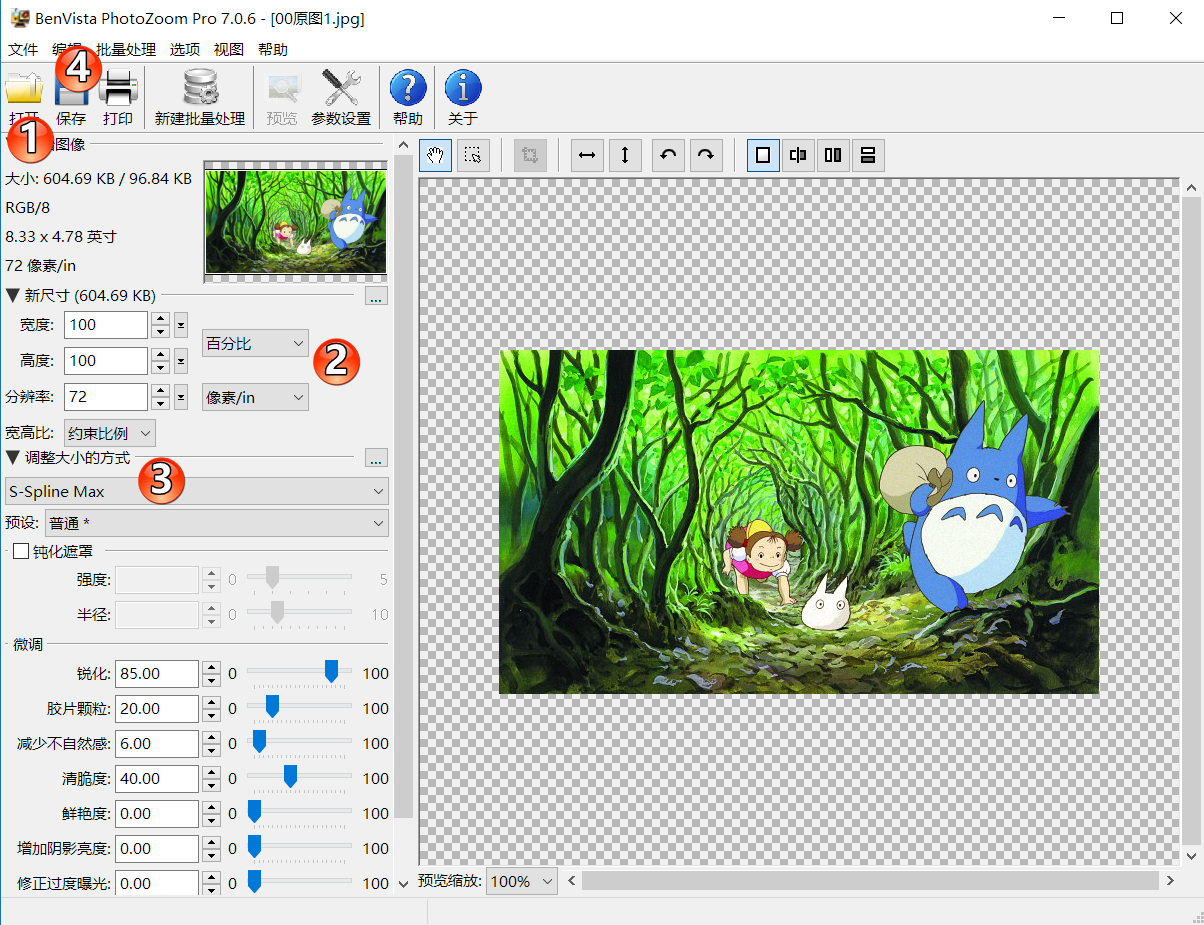Screen dimensions: 1204x925
Task: Open the Help (帮助) menu
Action: [273, 49]
